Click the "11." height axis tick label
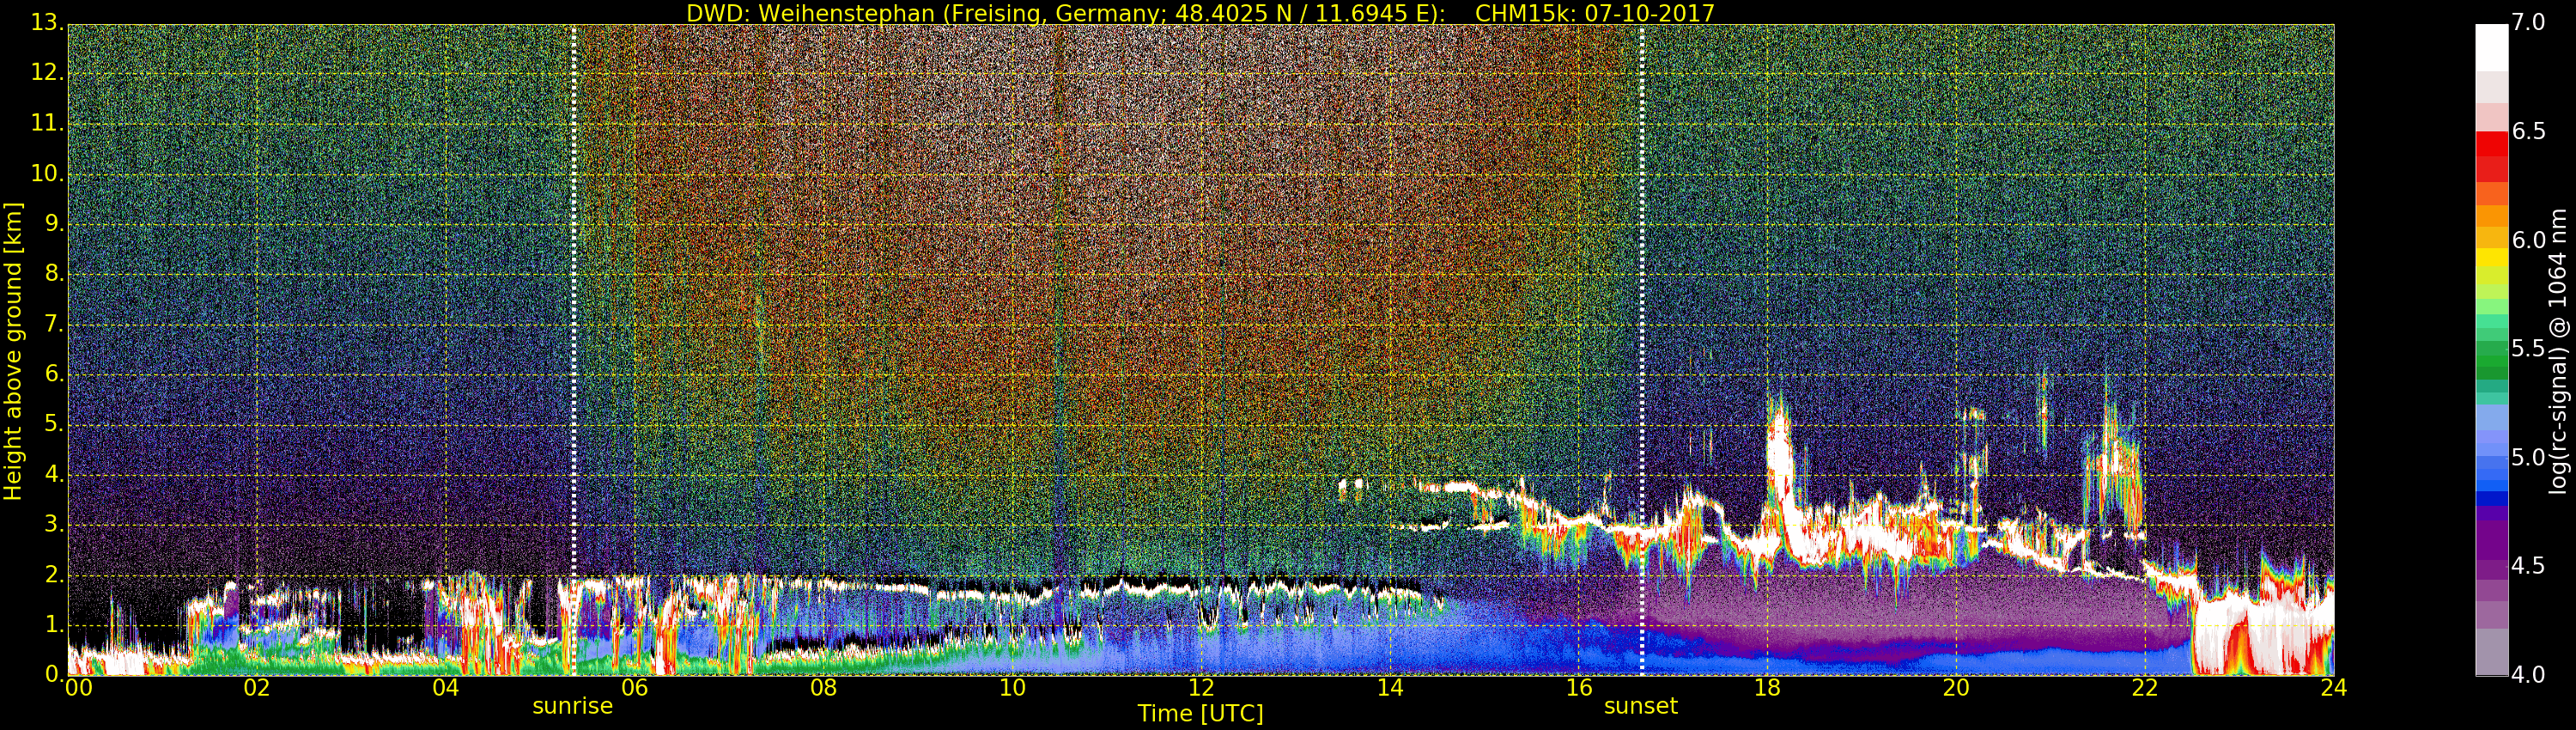 pos(48,124)
